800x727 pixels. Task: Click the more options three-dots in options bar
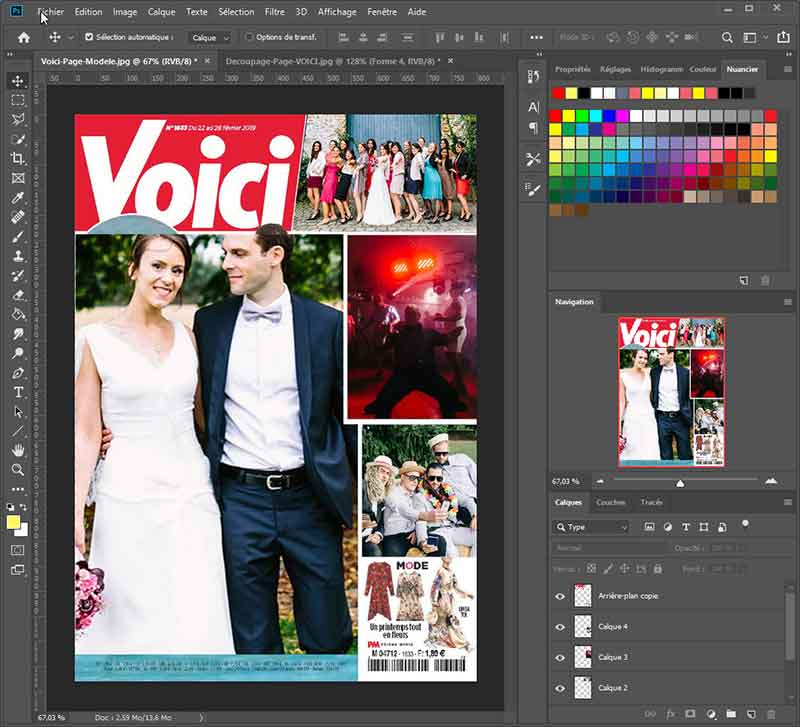point(536,37)
